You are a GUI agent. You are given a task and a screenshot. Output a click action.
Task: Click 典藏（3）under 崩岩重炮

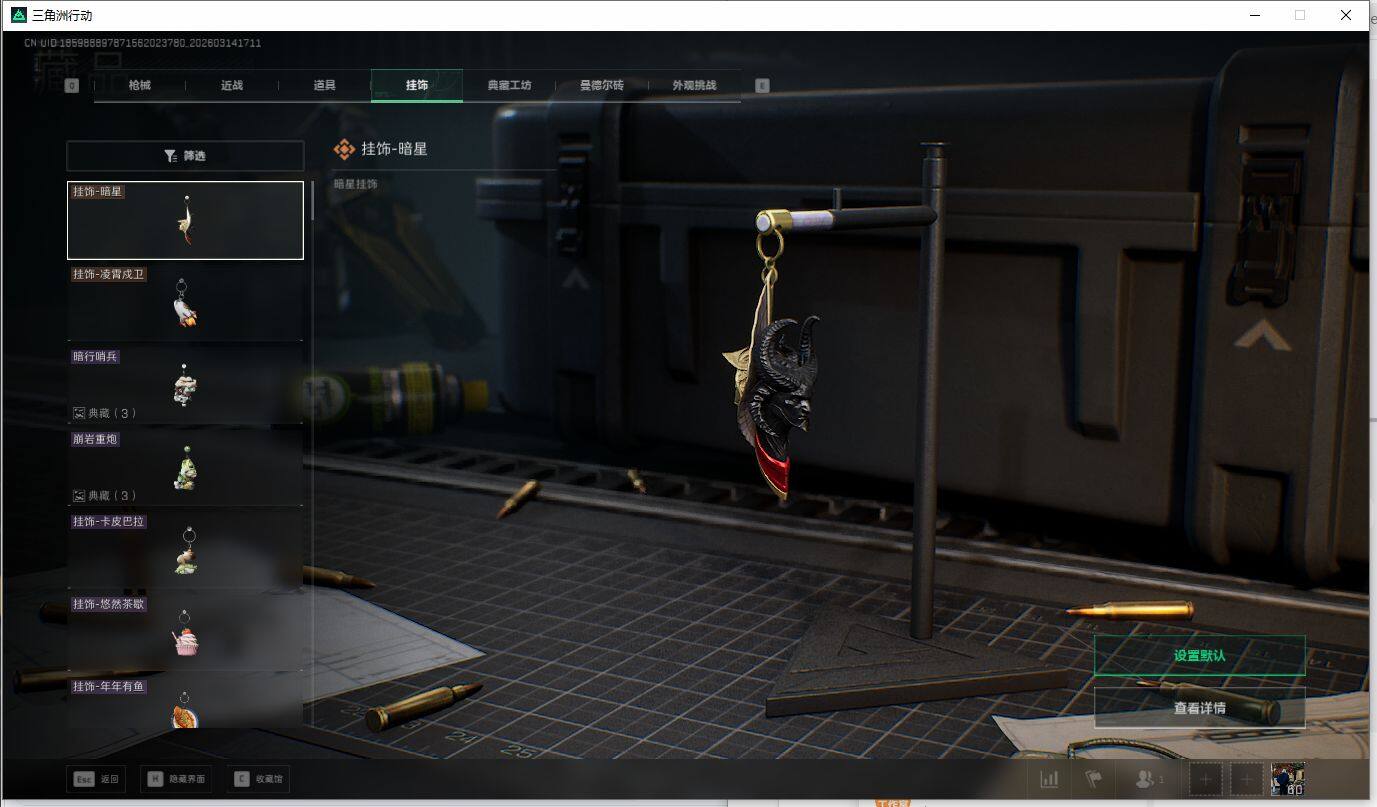click(105, 495)
